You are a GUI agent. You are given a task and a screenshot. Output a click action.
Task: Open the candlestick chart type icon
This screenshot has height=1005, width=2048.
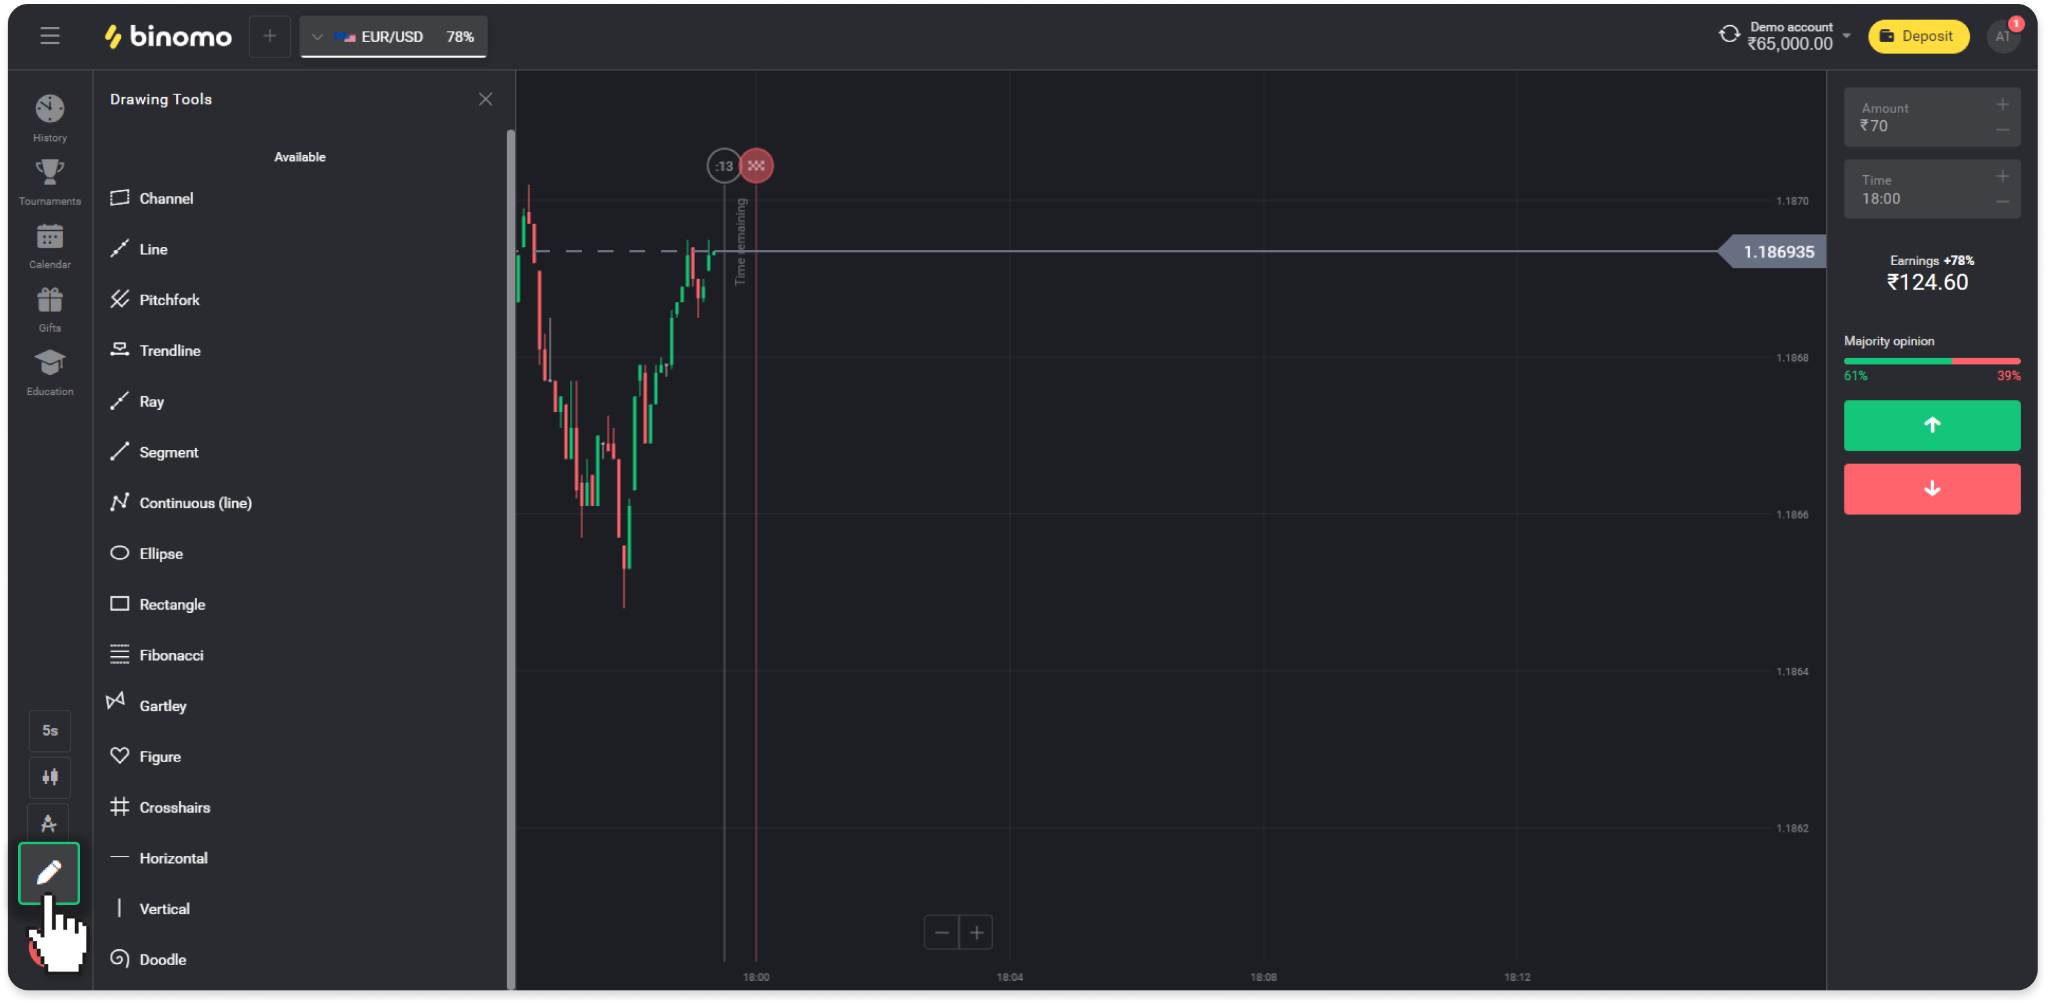pos(50,777)
